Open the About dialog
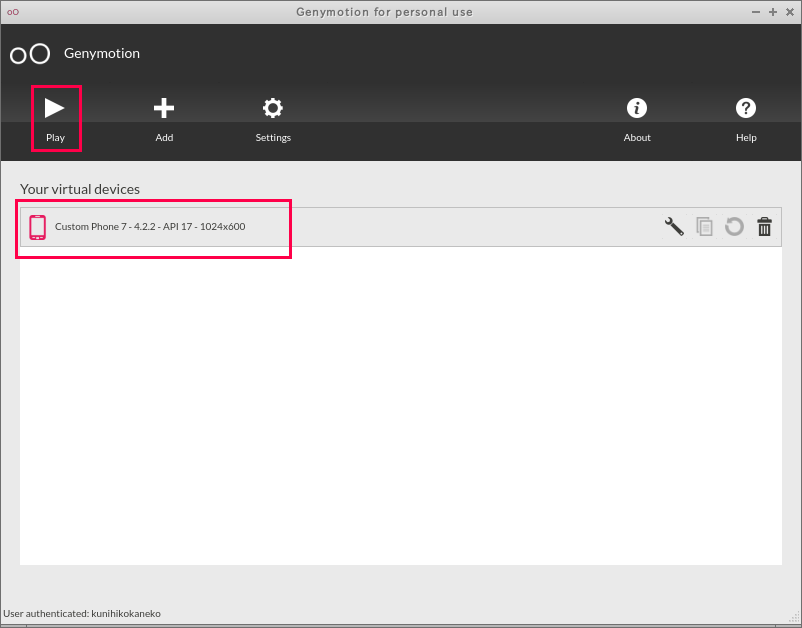 pos(637,119)
